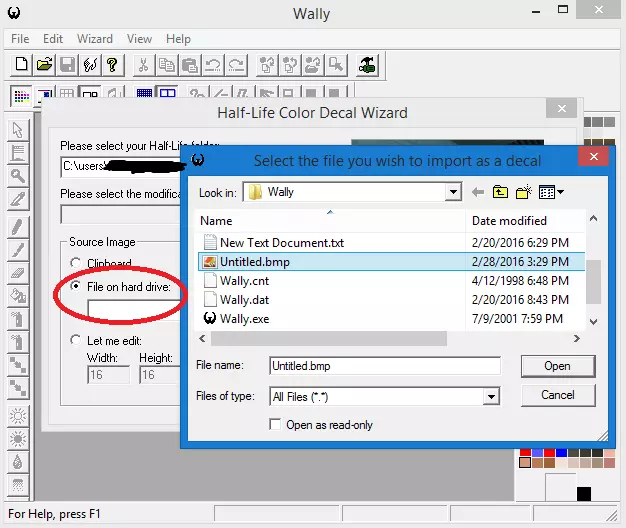This screenshot has width=626, height=528.
Task: Click the yellow question mark Help icon
Action: (x=113, y=65)
